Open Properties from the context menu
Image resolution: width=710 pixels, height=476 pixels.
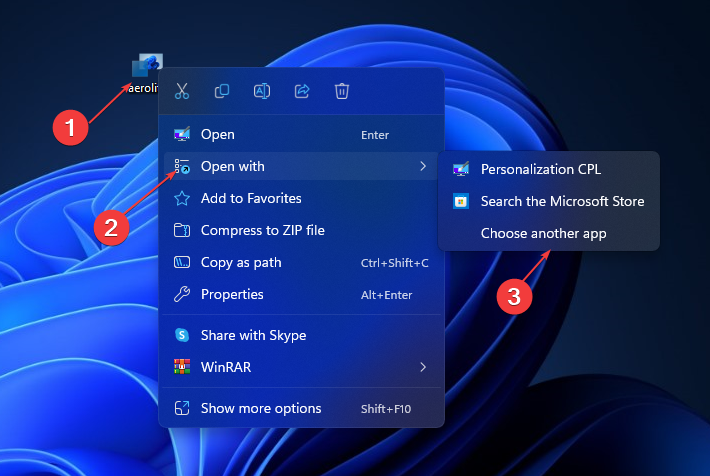302,294
